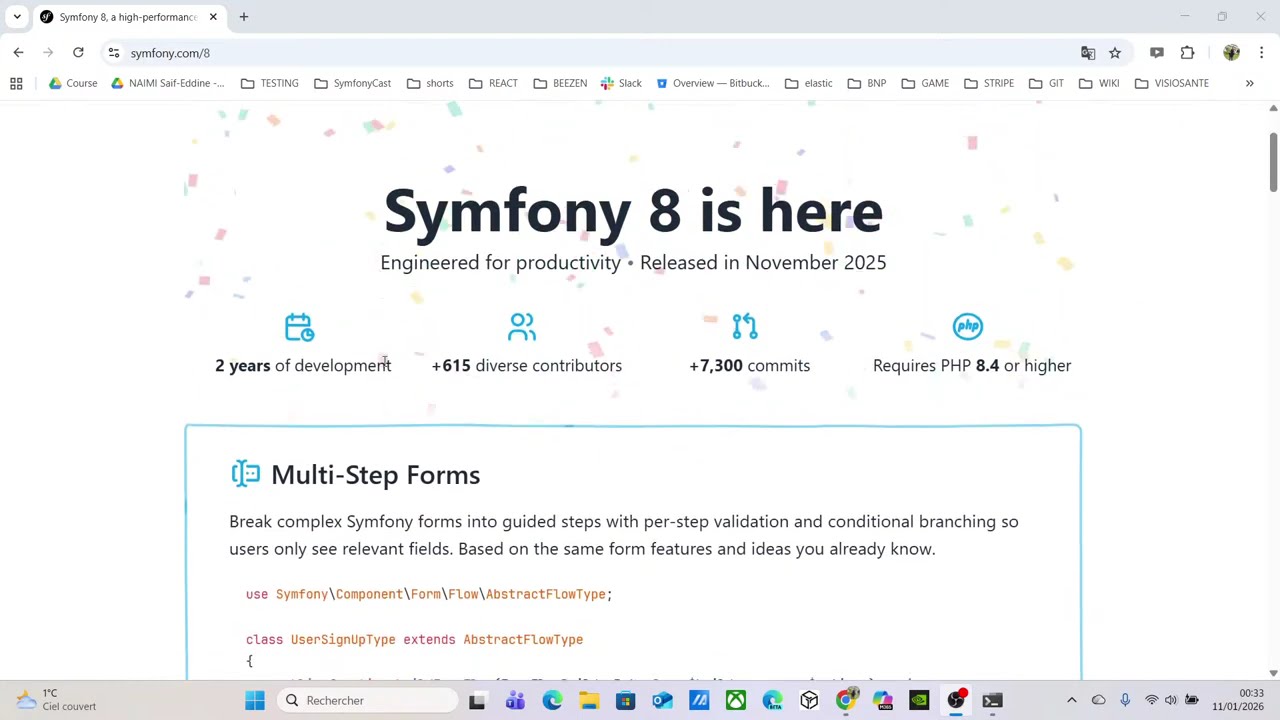The height and width of the screenshot is (720, 1280).
Task: Close the Symfony 8 tab
Action: tap(213, 17)
